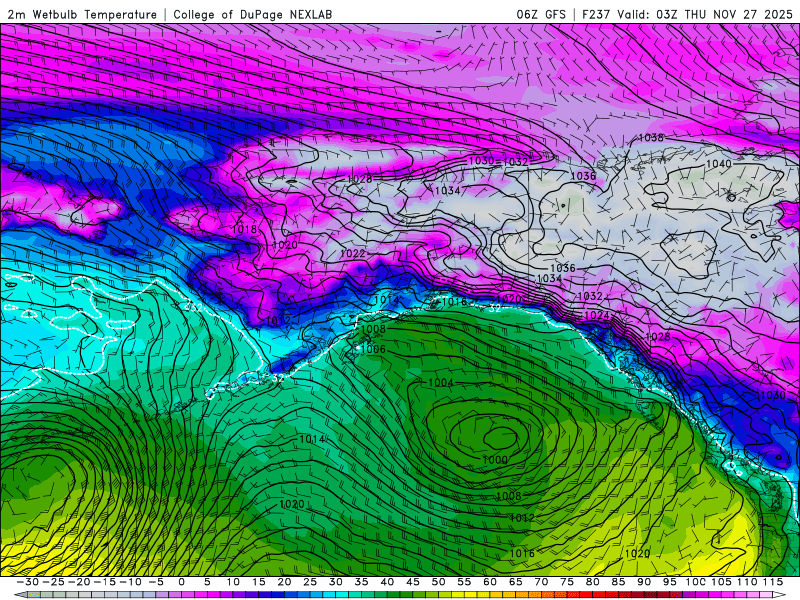Click the 25 value on the color scale

click(310, 582)
